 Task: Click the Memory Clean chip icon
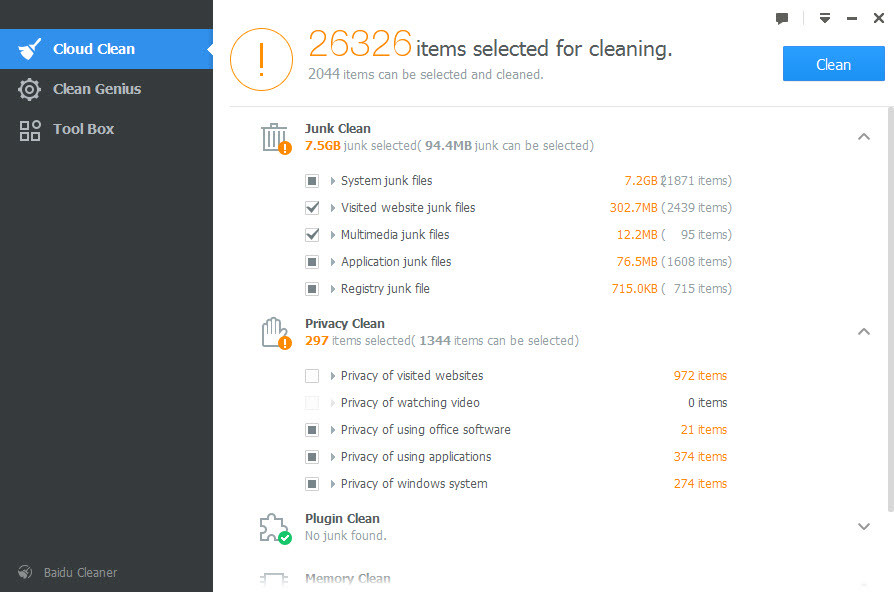[x=274, y=580]
